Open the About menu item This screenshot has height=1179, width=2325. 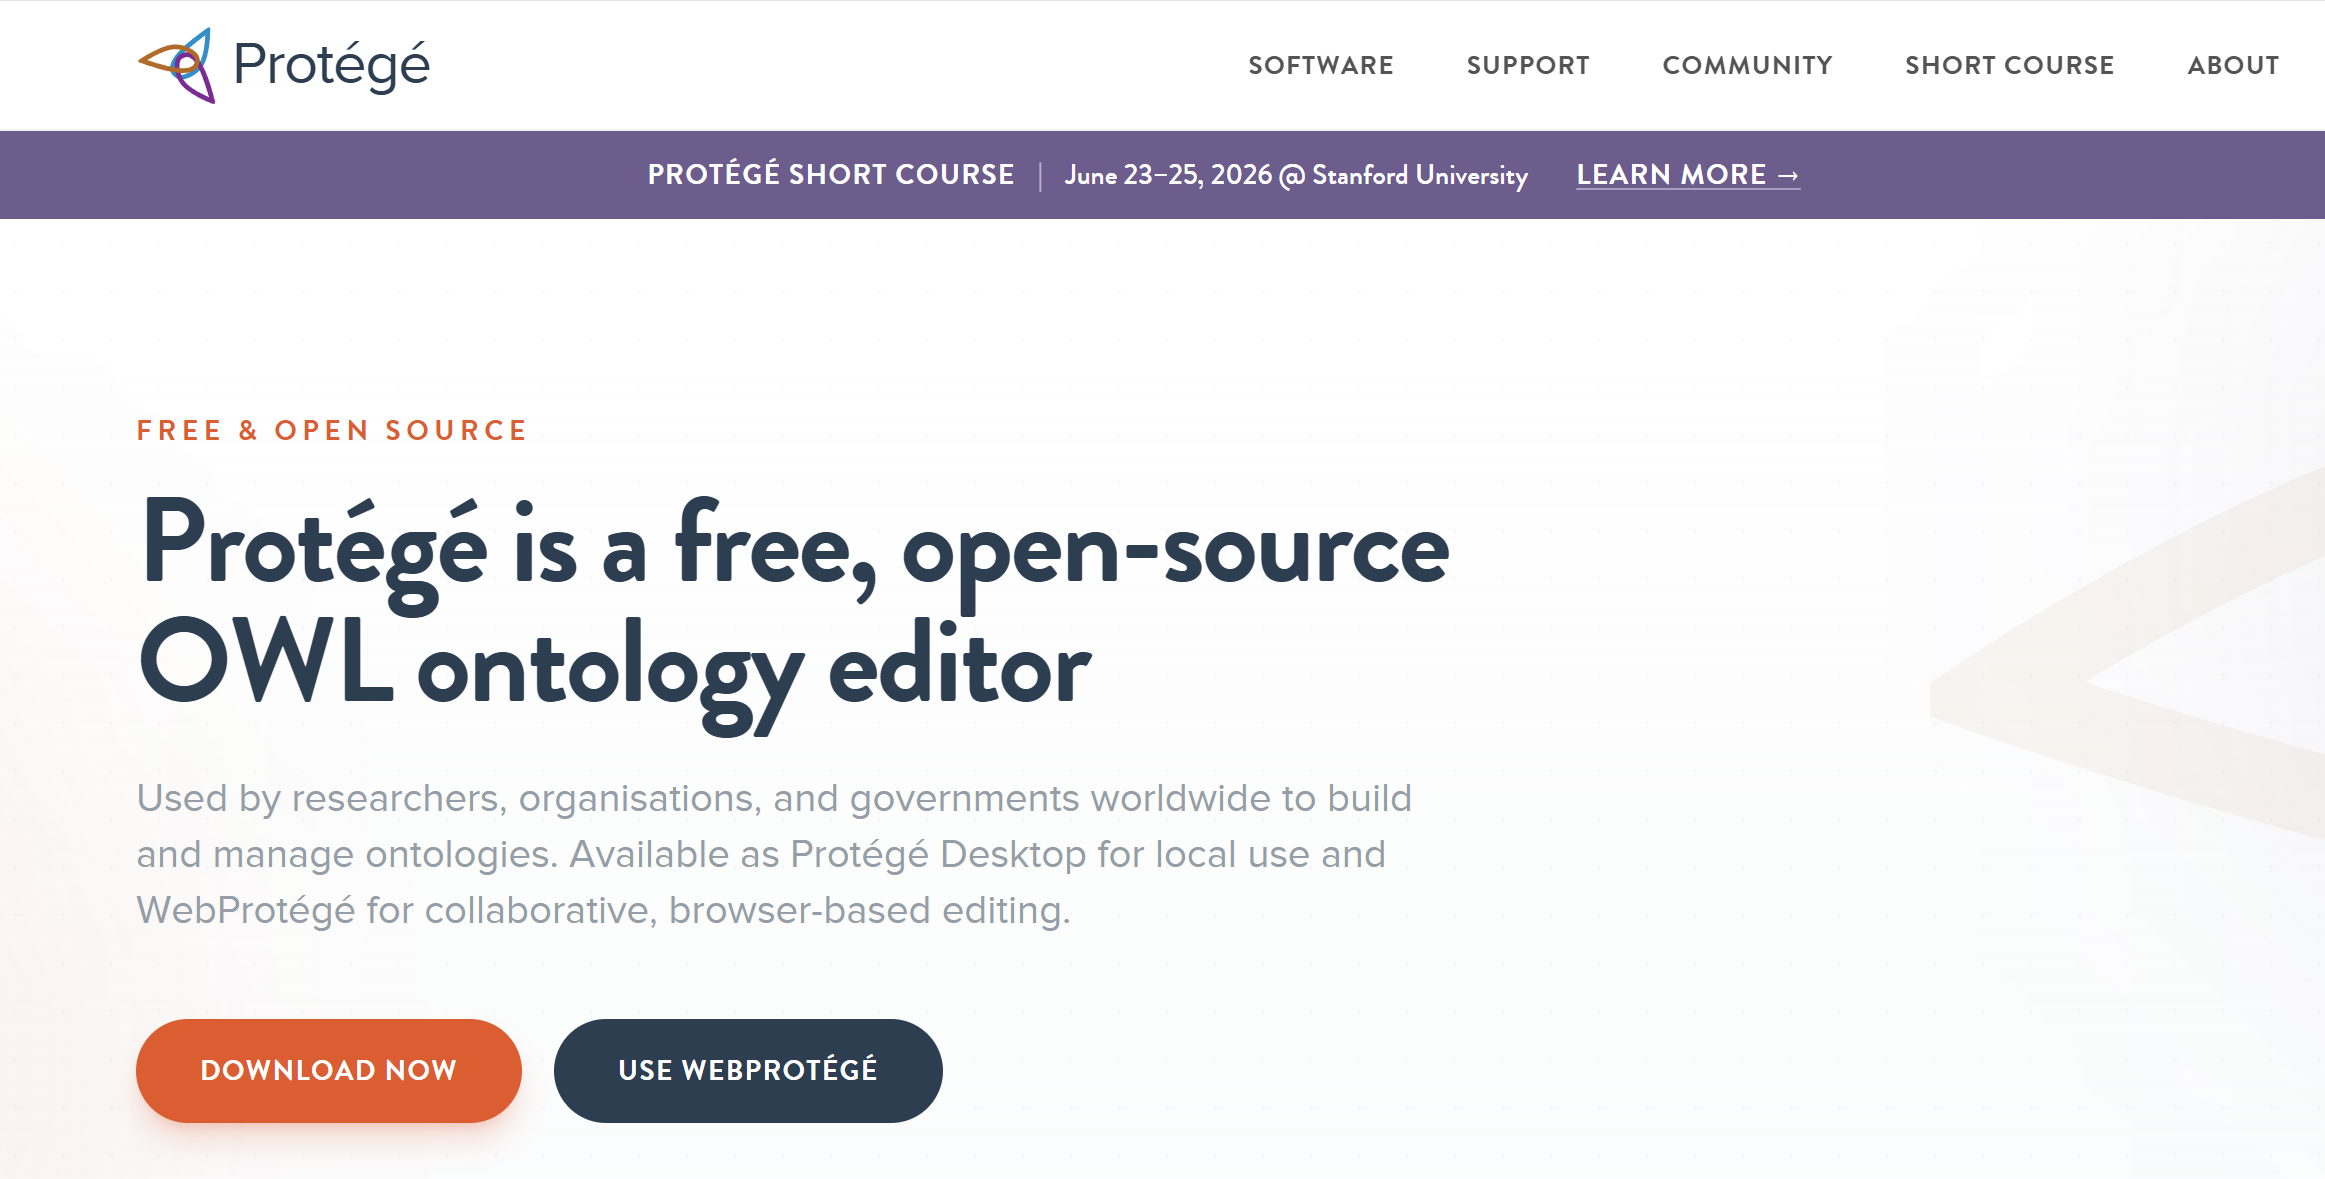pyautogui.click(x=2233, y=65)
